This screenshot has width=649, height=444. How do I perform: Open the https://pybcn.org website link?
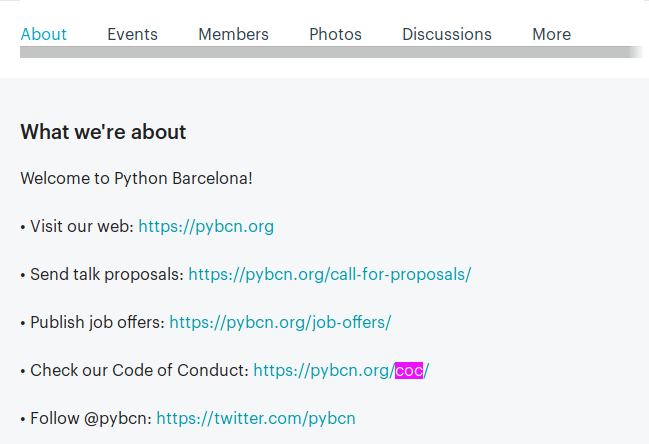tap(206, 226)
